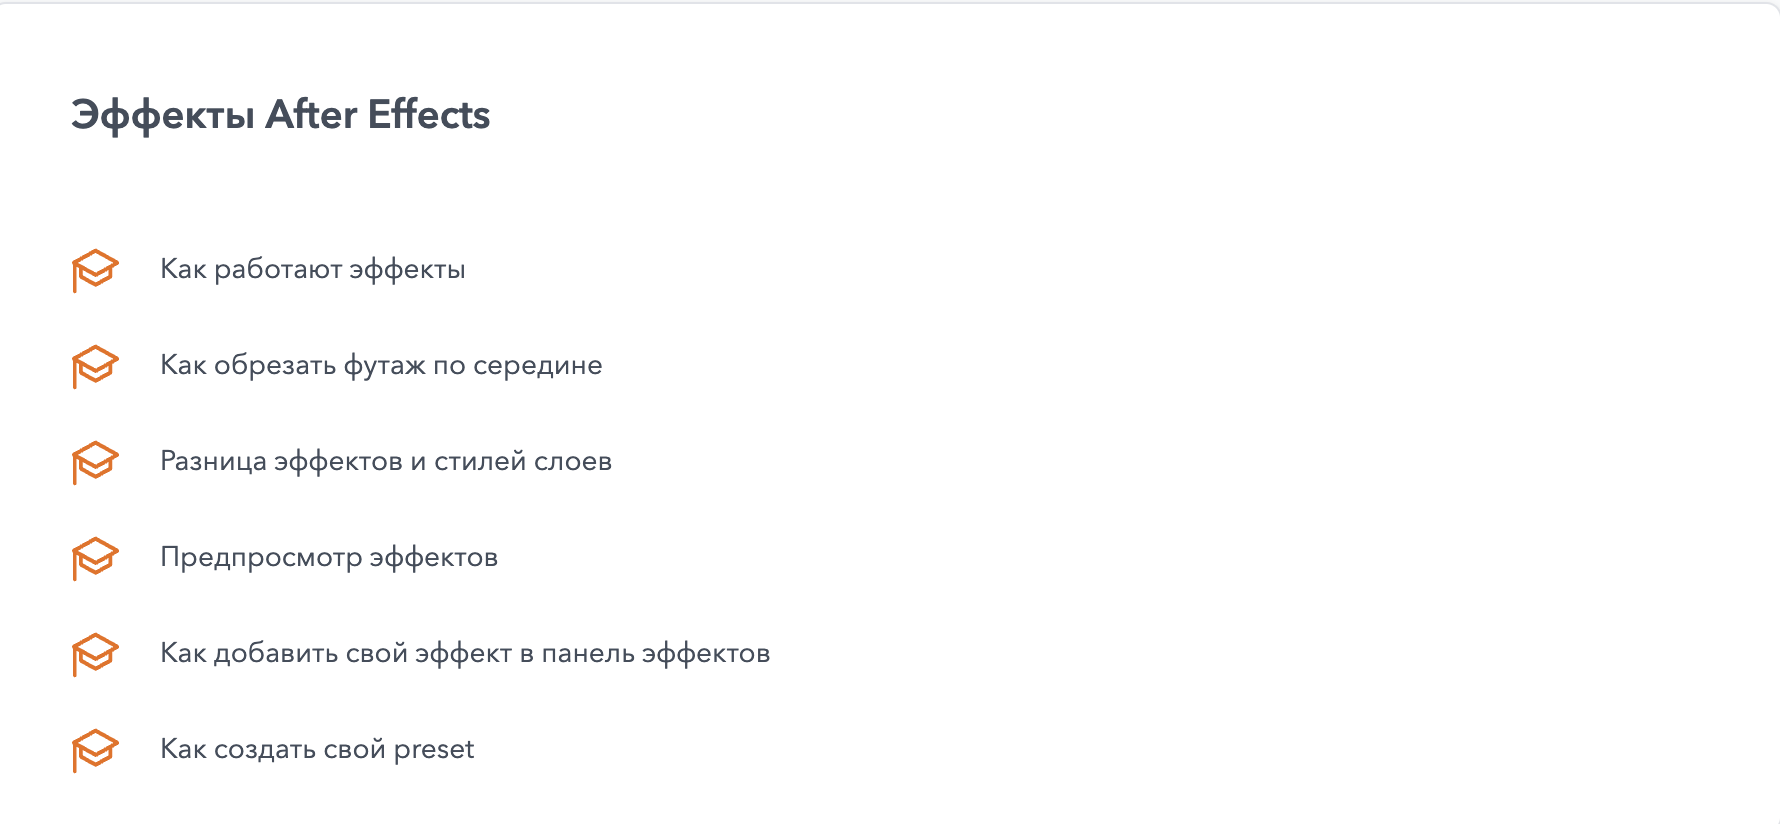This screenshot has height=824, width=1780.
Task: Click graduation cap icon beside "Как работают эффекты"
Action: point(95,270)
